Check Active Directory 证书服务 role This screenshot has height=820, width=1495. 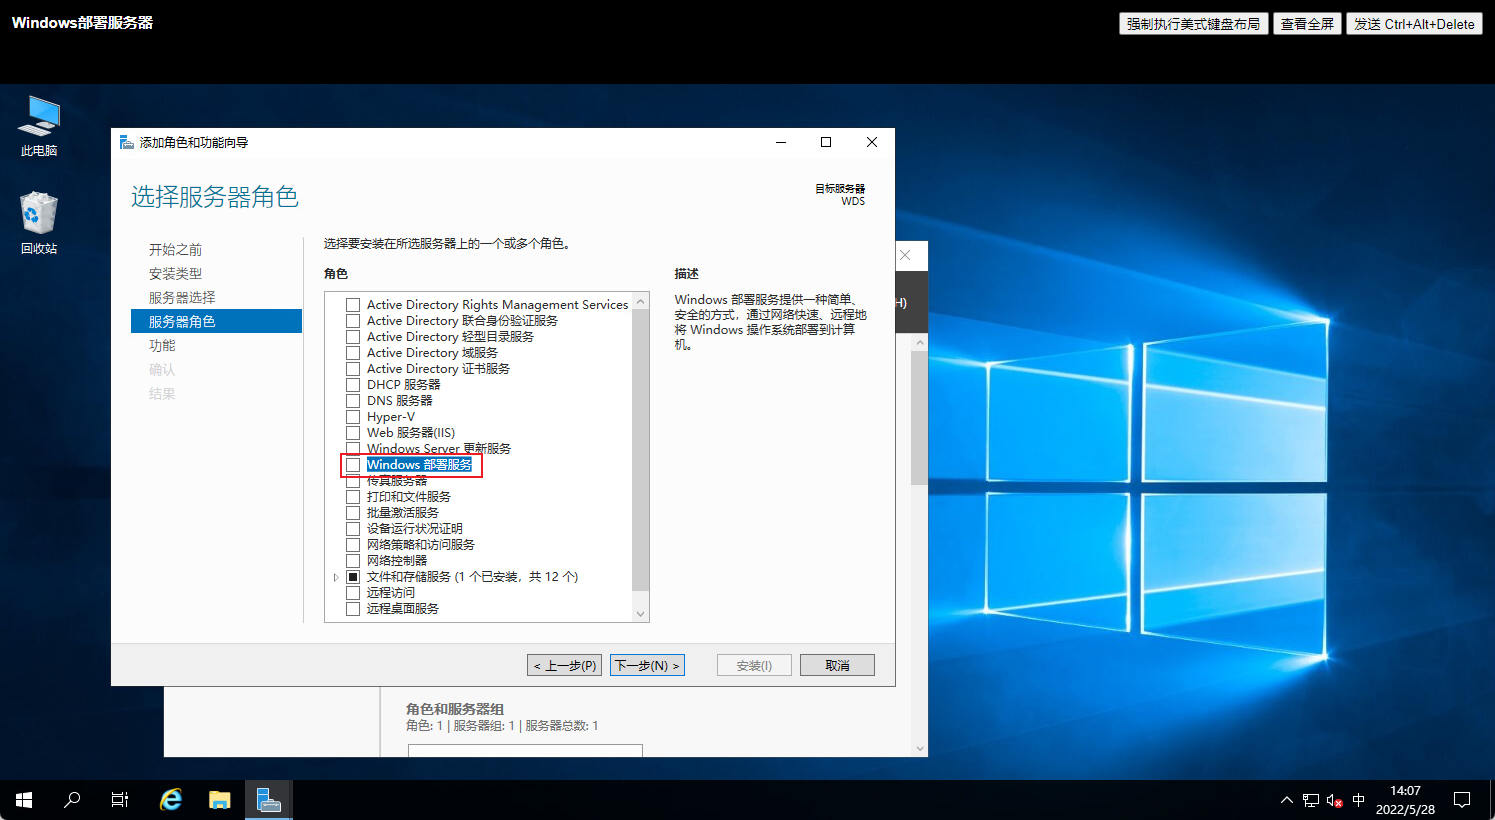point(353,369)
